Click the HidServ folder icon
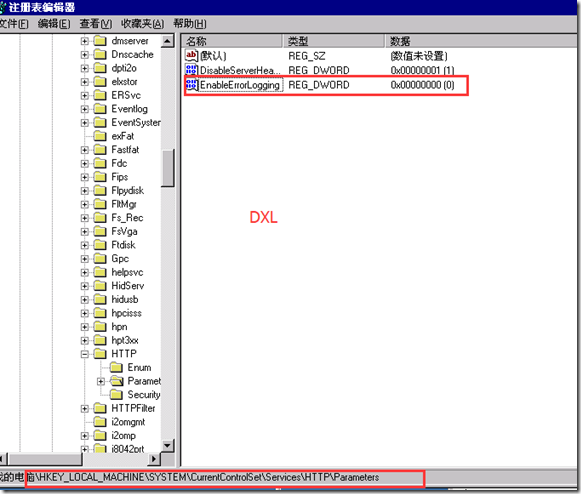 tap(100, 286)
